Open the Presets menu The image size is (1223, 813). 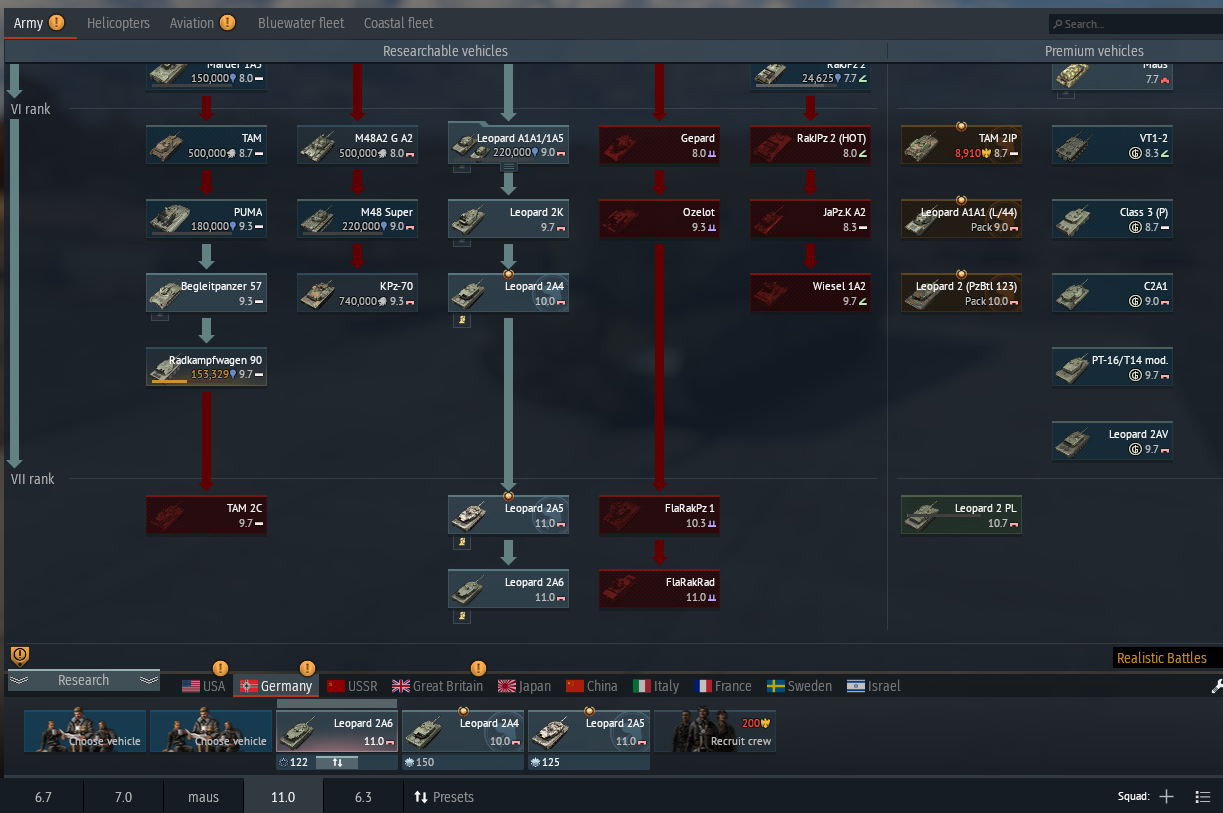pos(444,797)
